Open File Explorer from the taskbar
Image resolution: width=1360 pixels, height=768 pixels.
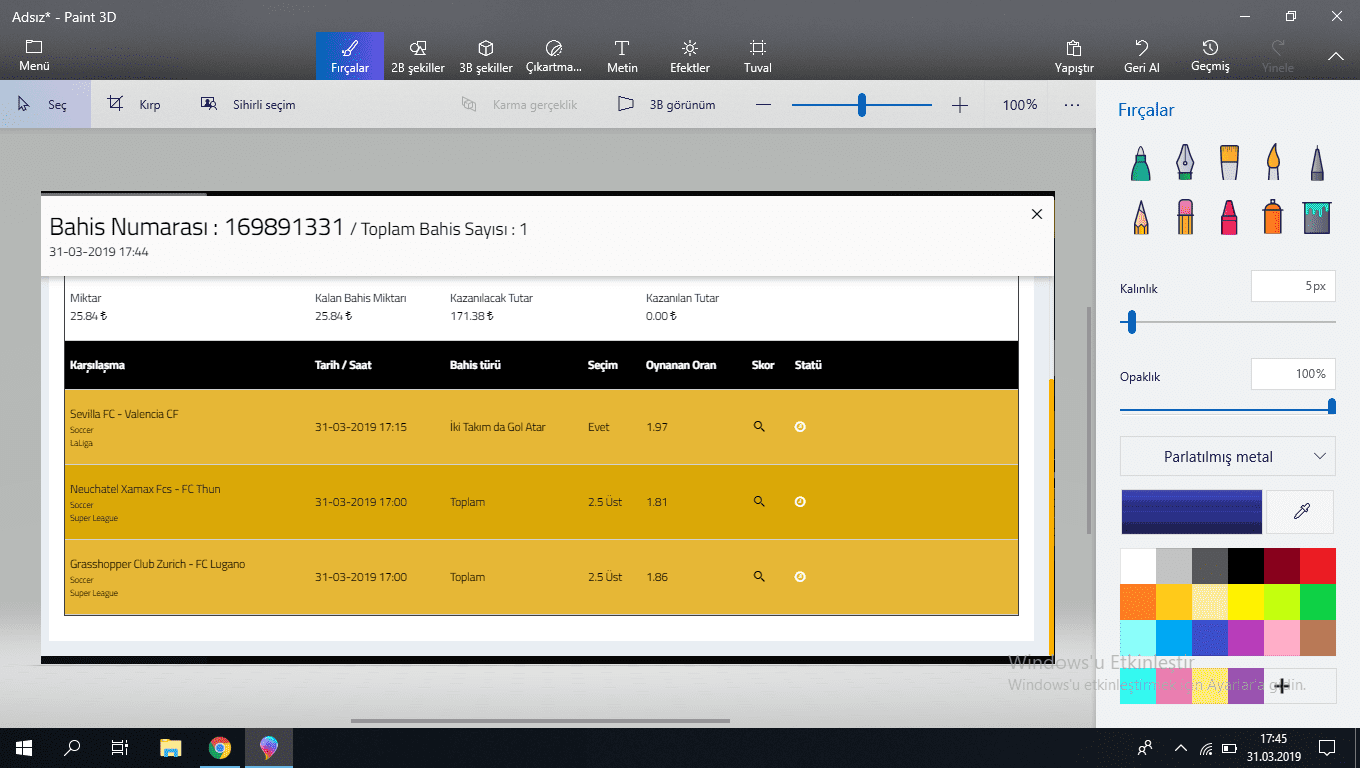tap(171, 748)
